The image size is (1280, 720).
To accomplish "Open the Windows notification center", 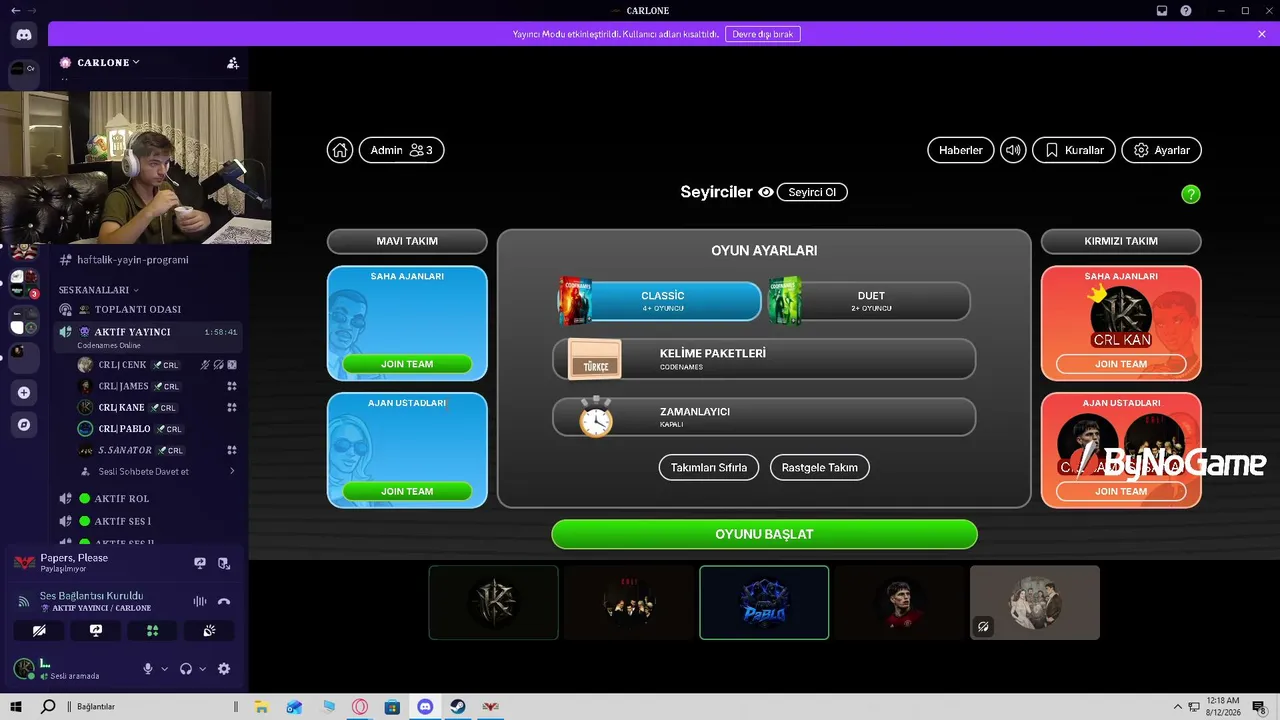I will coord(1260,707).
